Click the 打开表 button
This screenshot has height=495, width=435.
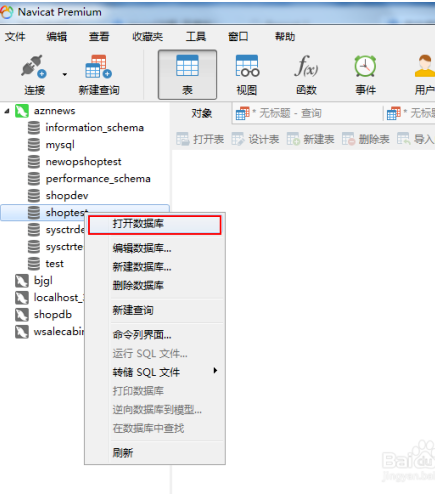[x=200, y=139]
